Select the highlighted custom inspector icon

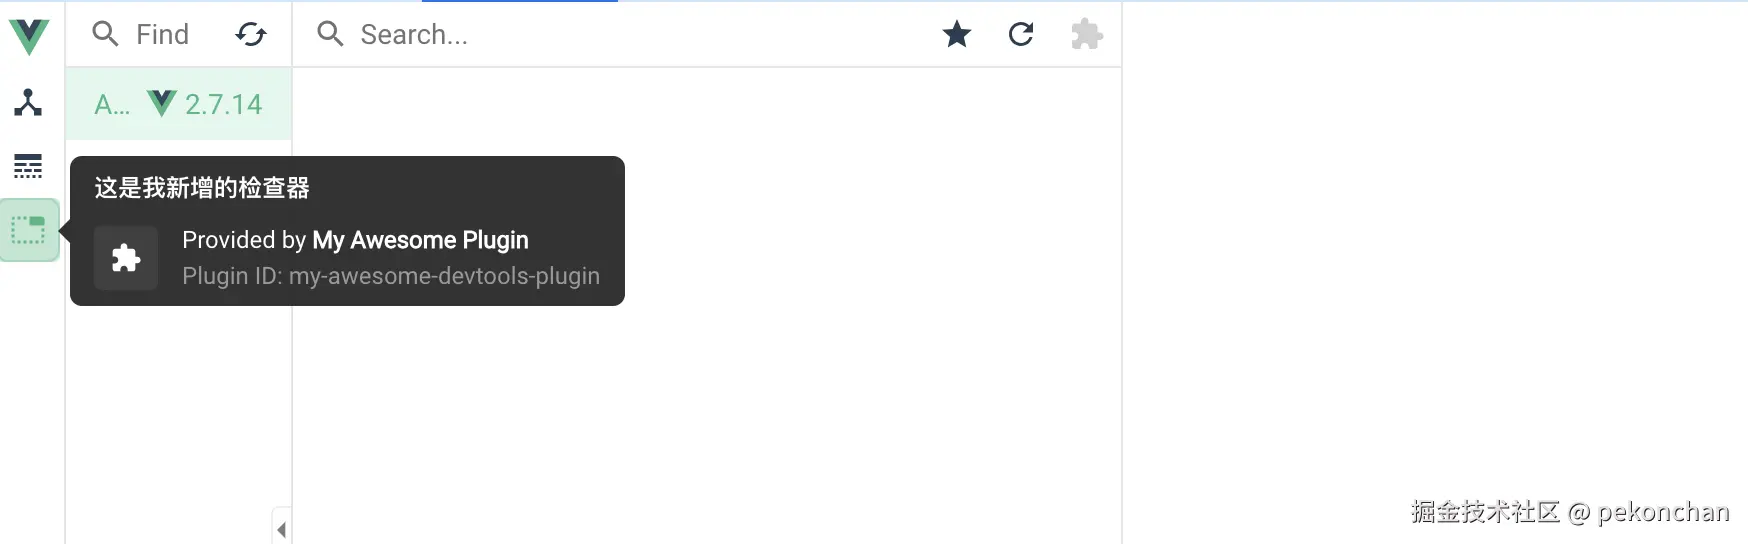[x=29, y=230]
